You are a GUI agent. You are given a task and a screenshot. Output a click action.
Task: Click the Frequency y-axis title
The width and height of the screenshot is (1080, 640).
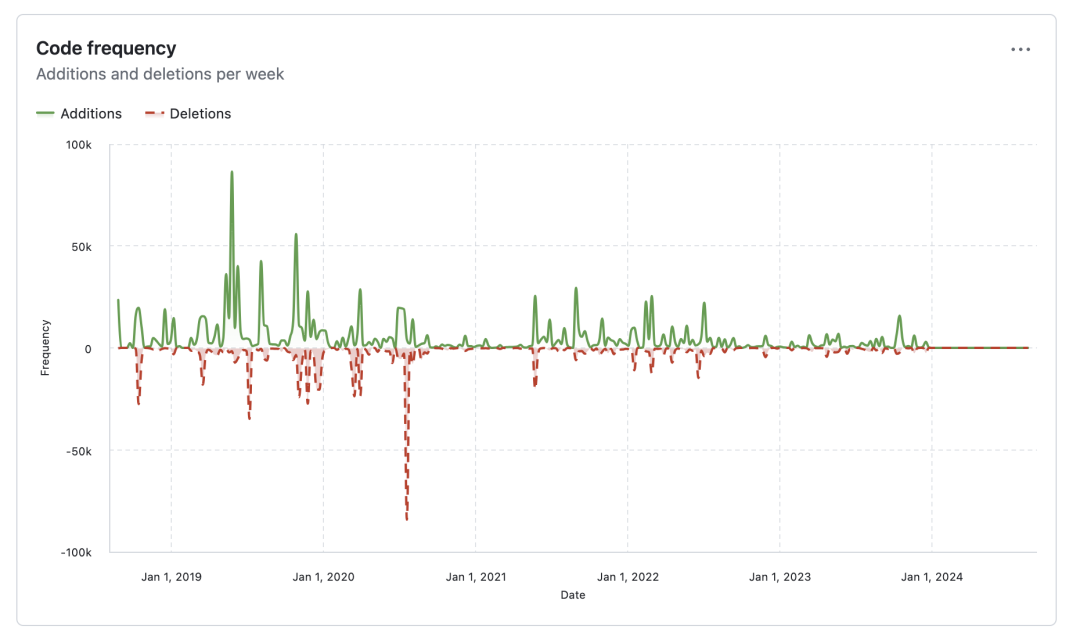45,348
